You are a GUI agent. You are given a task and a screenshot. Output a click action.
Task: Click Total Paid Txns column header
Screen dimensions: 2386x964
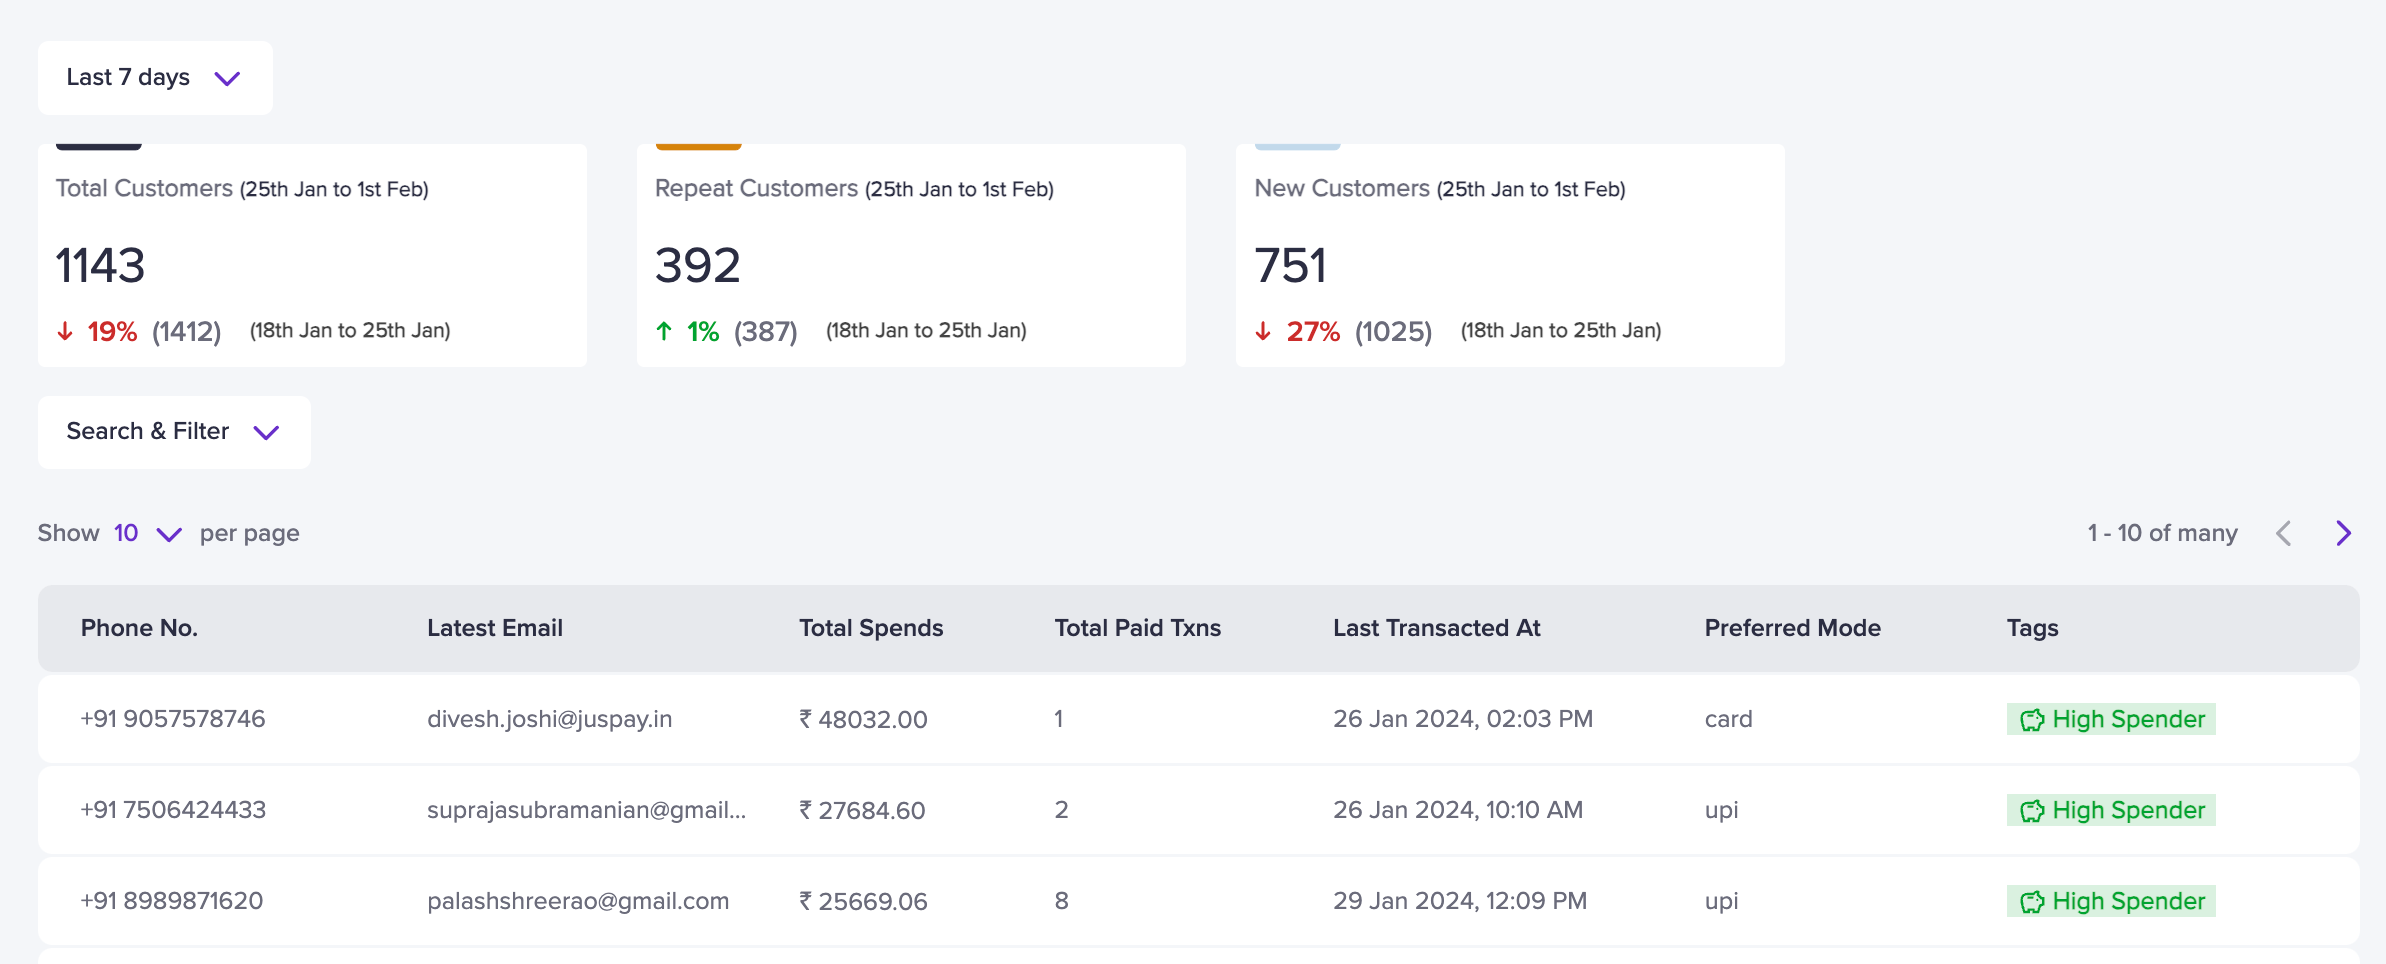click(x=1137, y=628)
